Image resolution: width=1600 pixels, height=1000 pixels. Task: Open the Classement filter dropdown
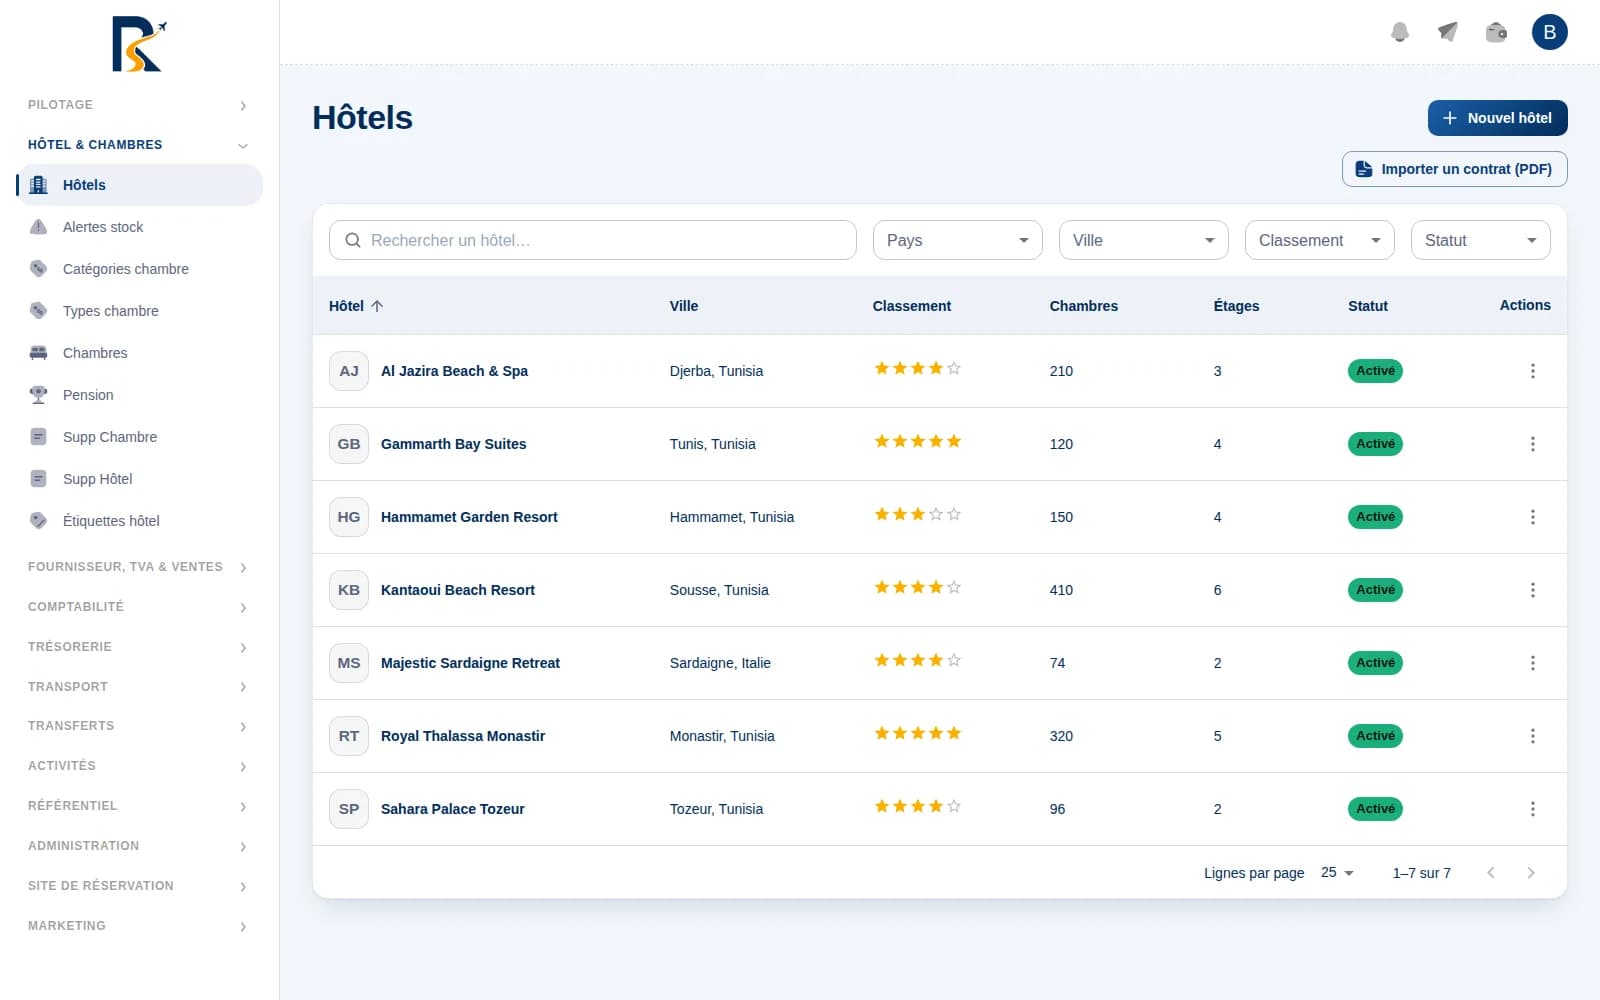[x=1319, y=240]
